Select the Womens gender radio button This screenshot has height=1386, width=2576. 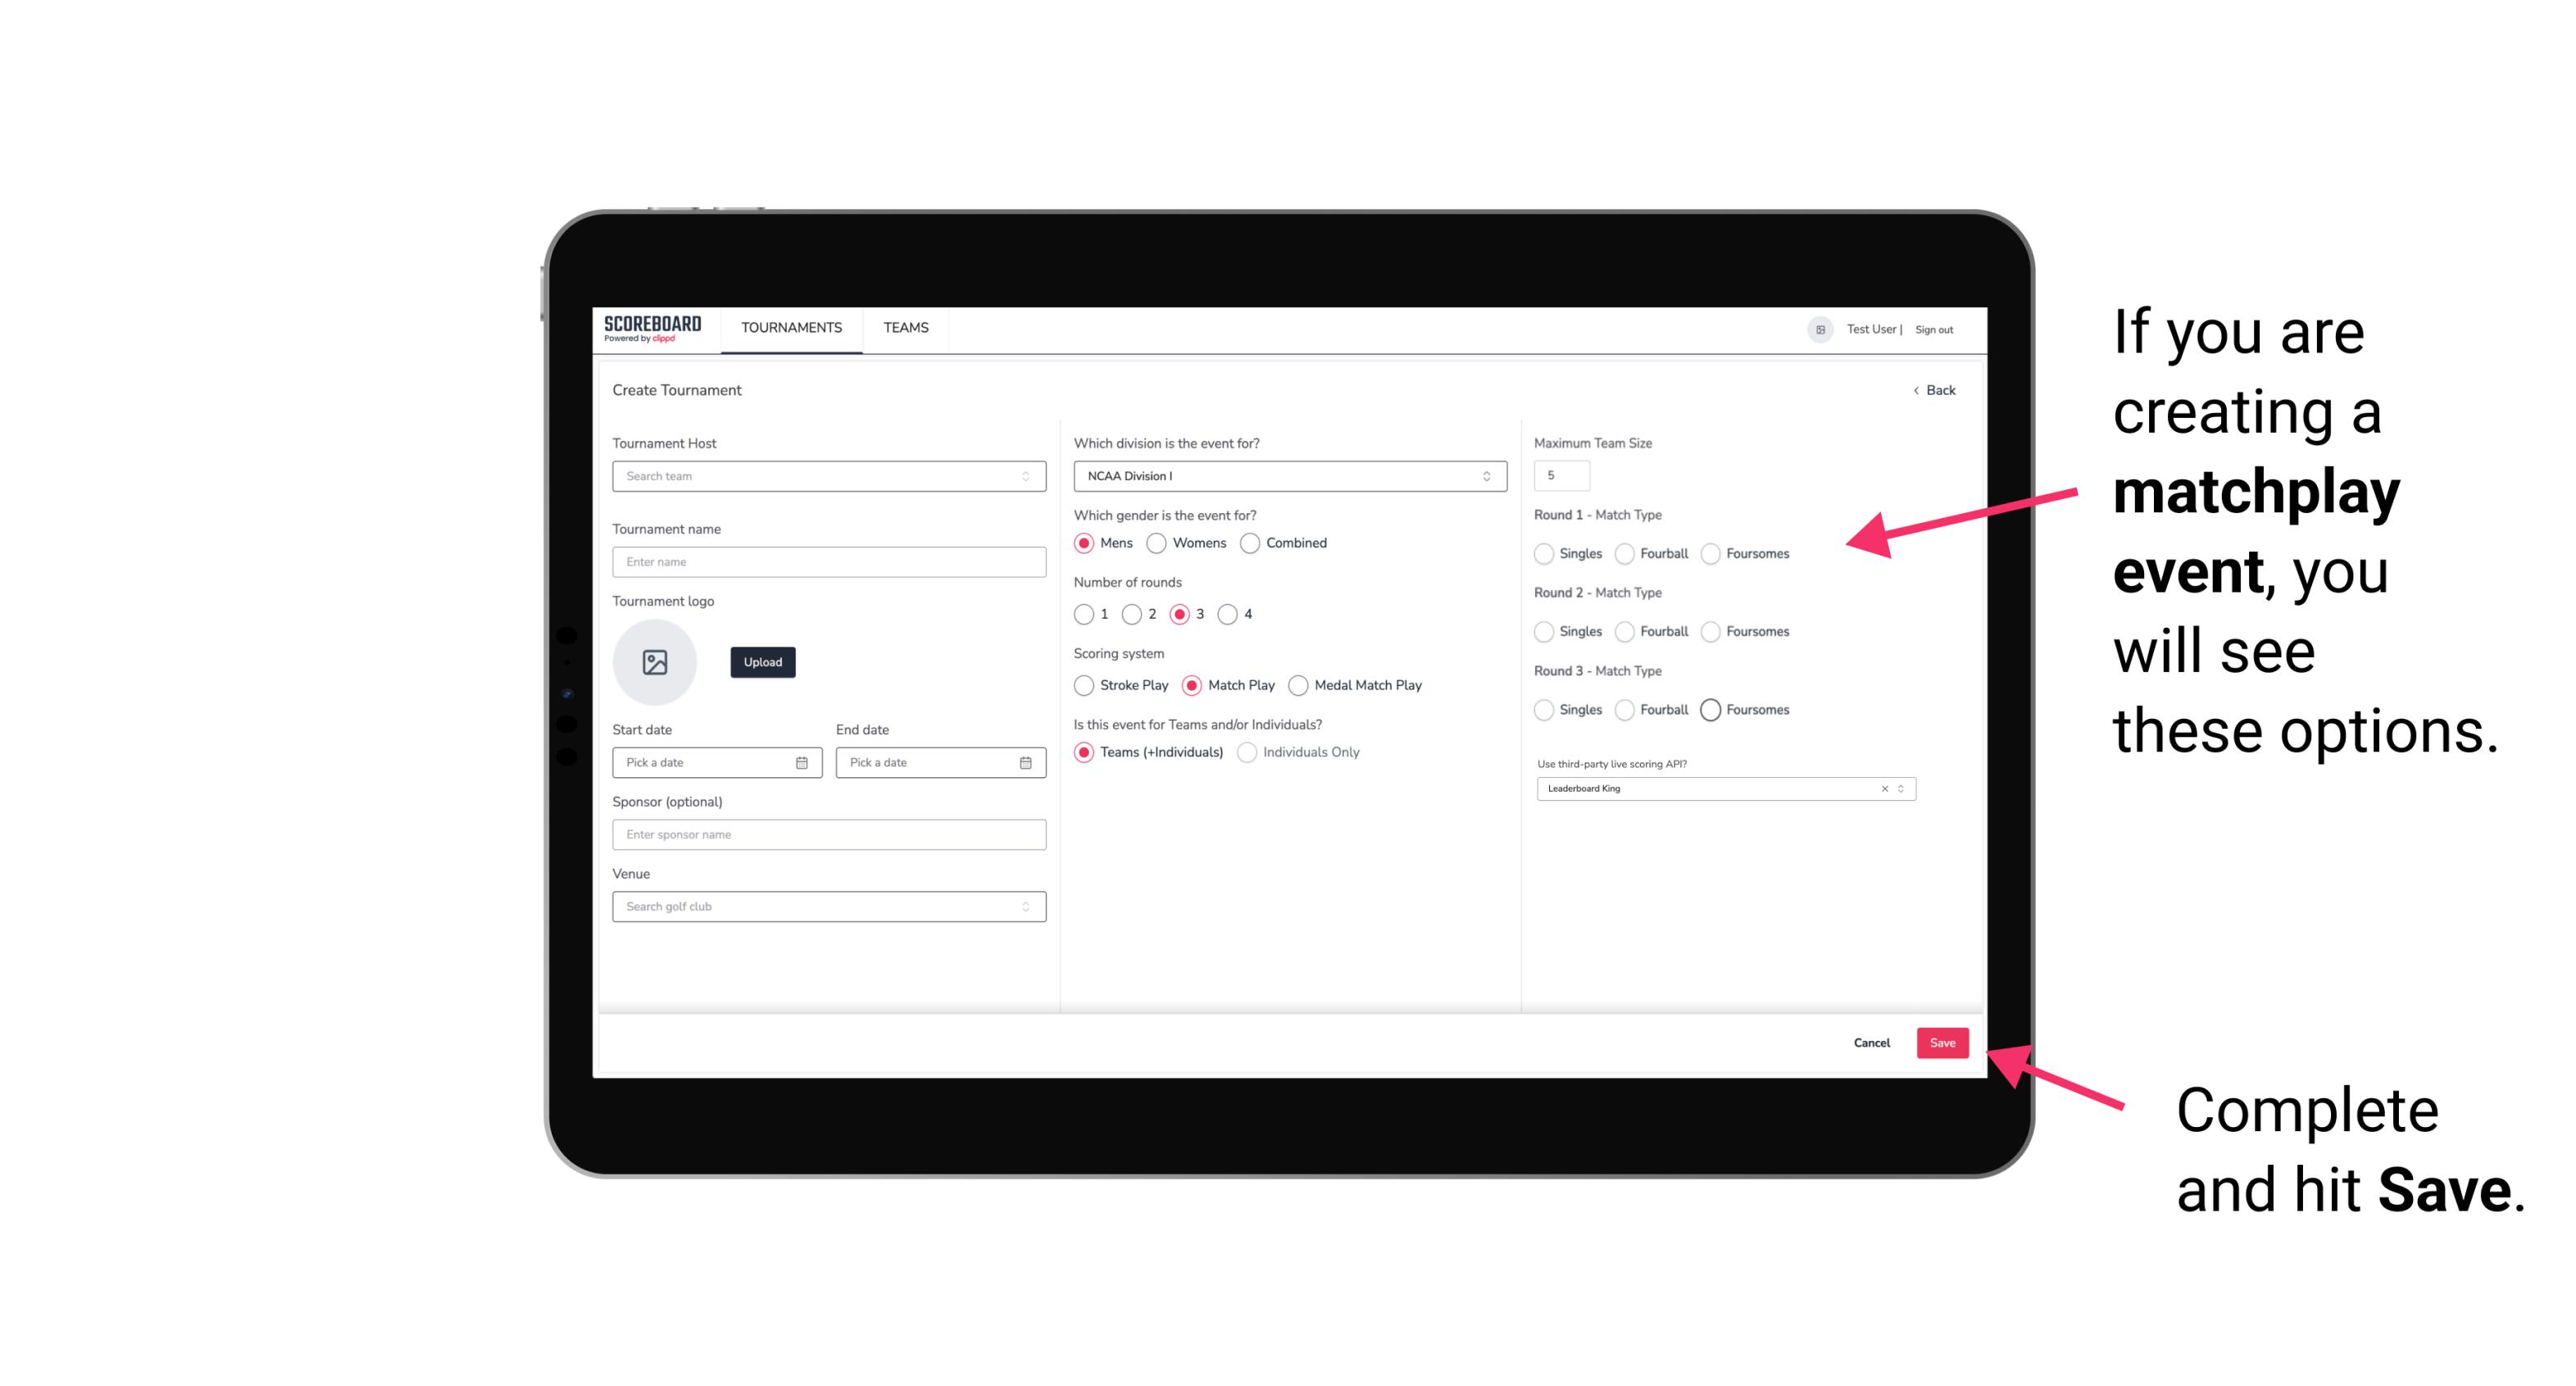click(1156, 543)
